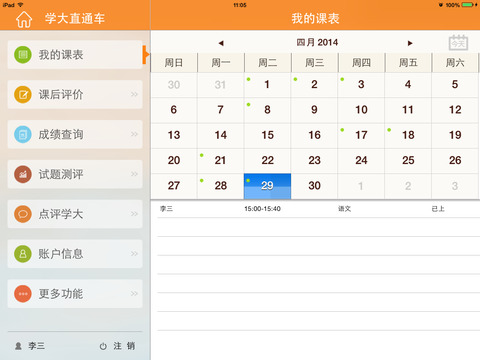Open 账户信息 menu item
Image resolution: width=480 pixels, height=360 pixels.
[75, 254]
